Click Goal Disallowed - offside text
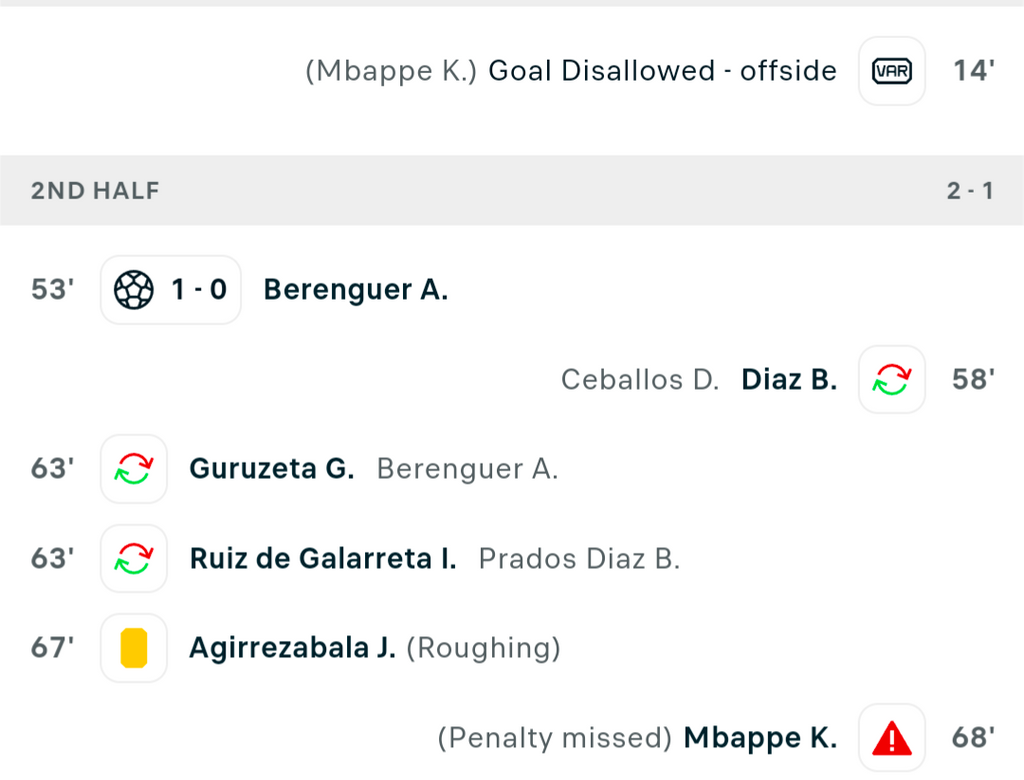The height and width of the screenshot is (780, 1024). tap(662, 71)
